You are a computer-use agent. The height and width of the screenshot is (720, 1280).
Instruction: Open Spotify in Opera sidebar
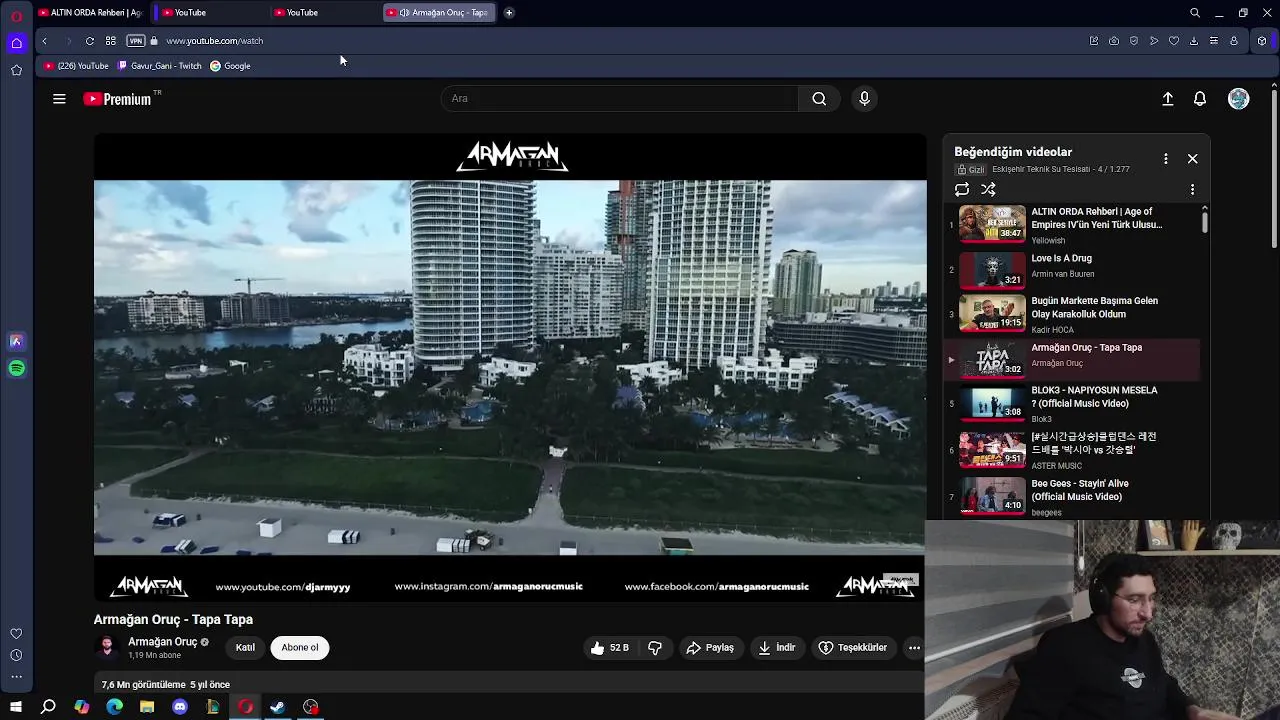click(x=16, y=369)
